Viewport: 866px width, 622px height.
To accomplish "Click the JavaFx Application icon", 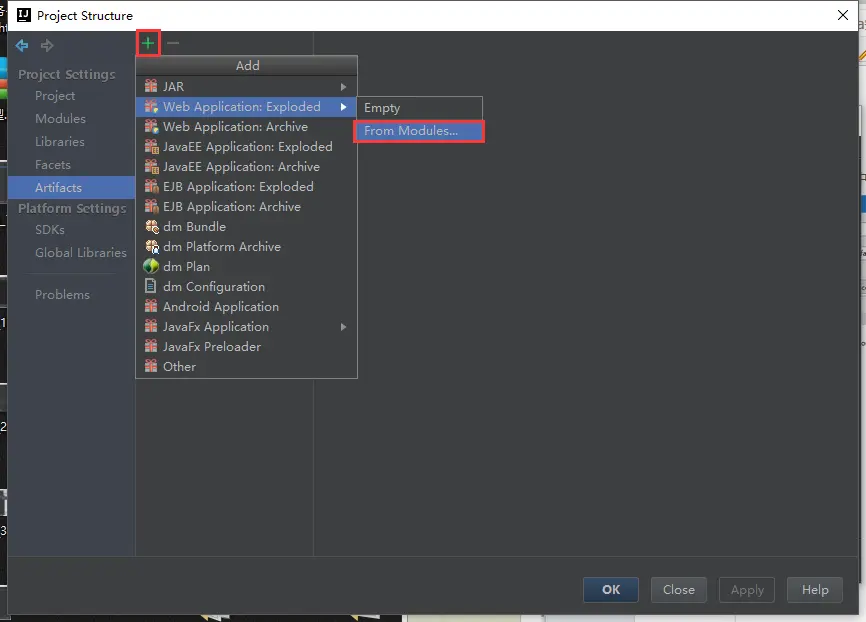I will (x=151, y=326).
